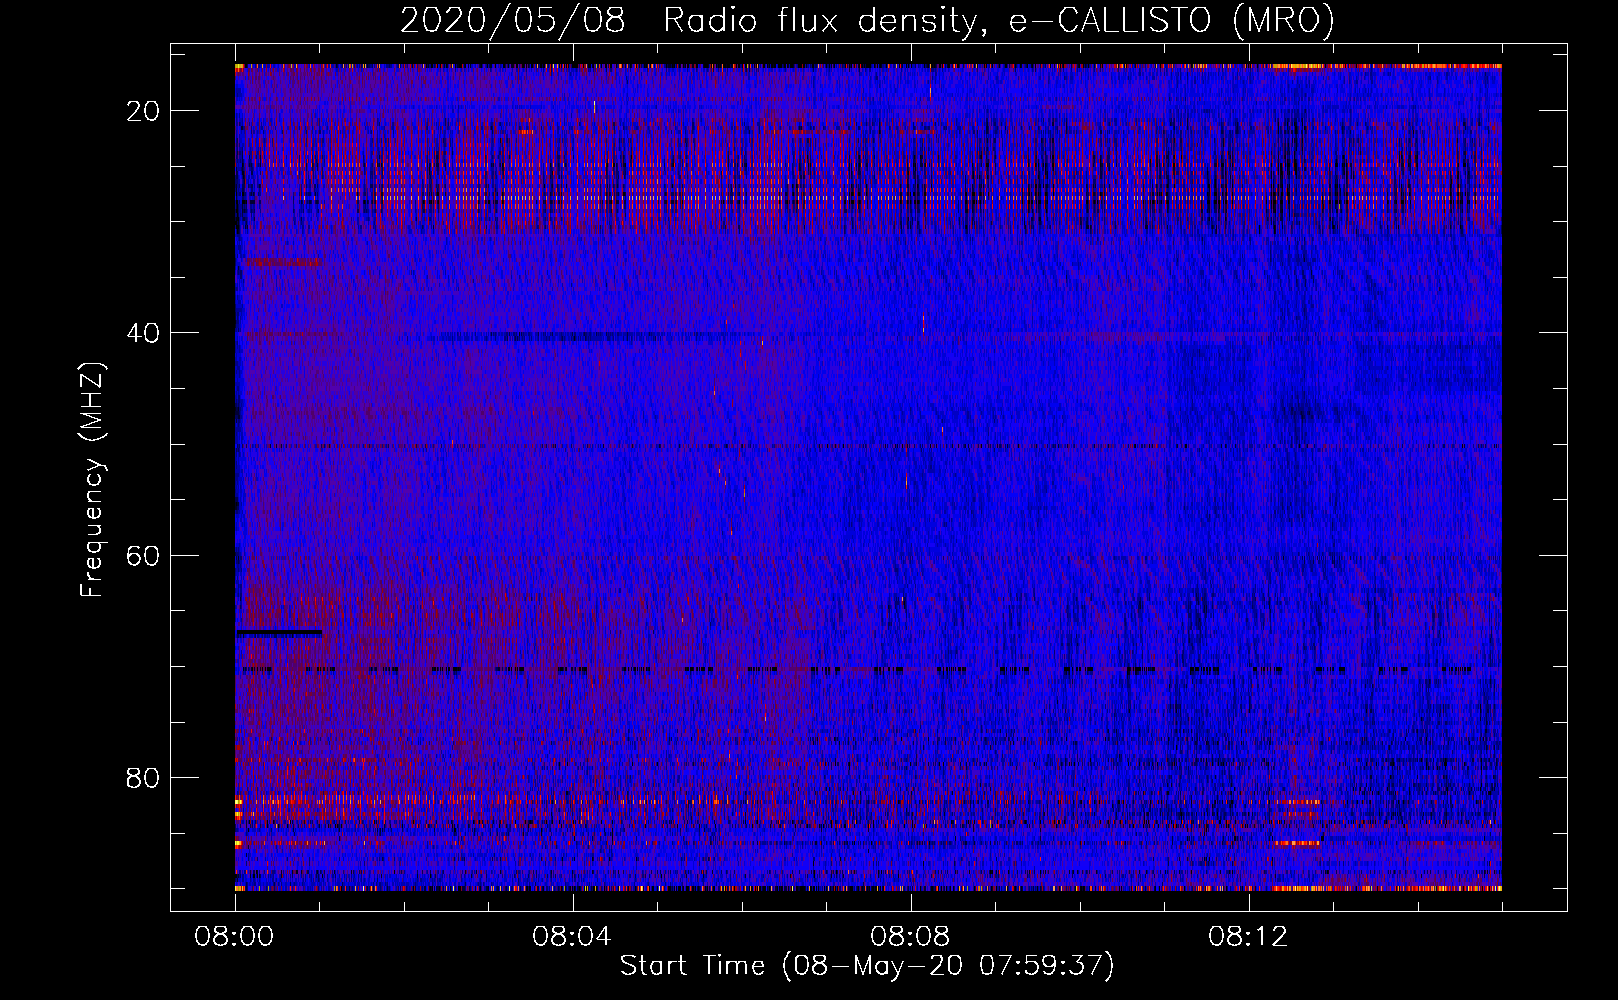Screen dimensions: 1618x1000
Task: Click the '40' frequency tick label
Action: tap(143, 333)
